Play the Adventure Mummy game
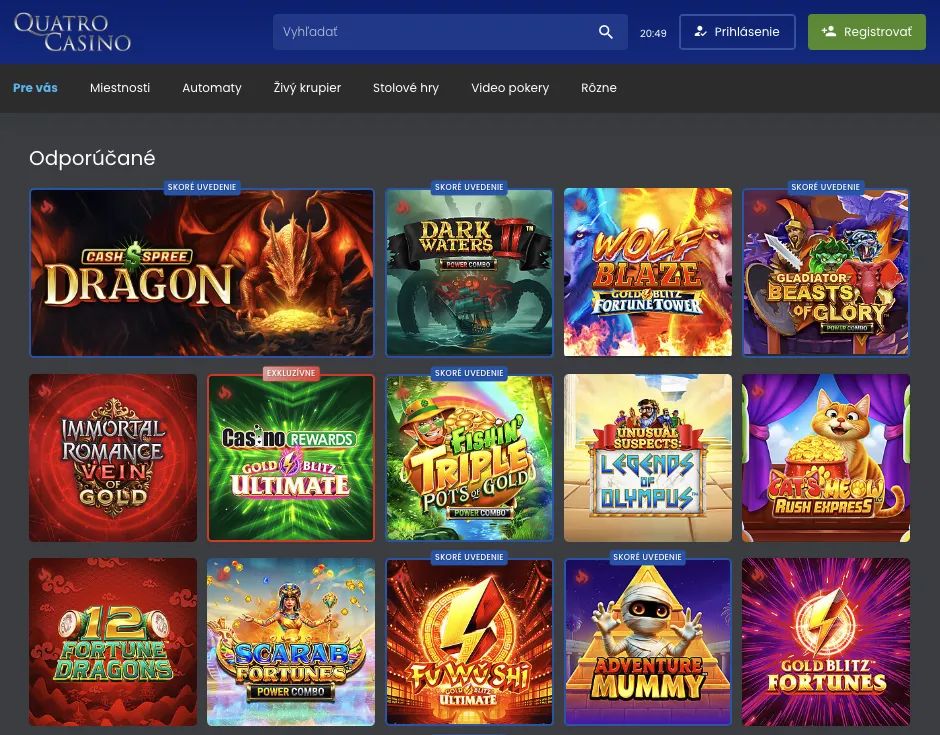Image resolution: width=940 pixels, height=735 pixels. pyautogui.click(x=647, y=642)
